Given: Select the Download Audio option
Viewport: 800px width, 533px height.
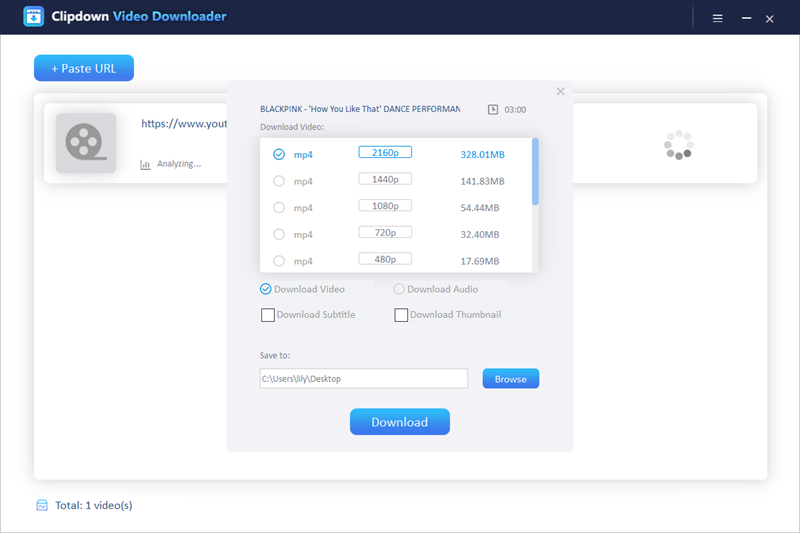Looking at the screenshot, I should pos(400,289).
